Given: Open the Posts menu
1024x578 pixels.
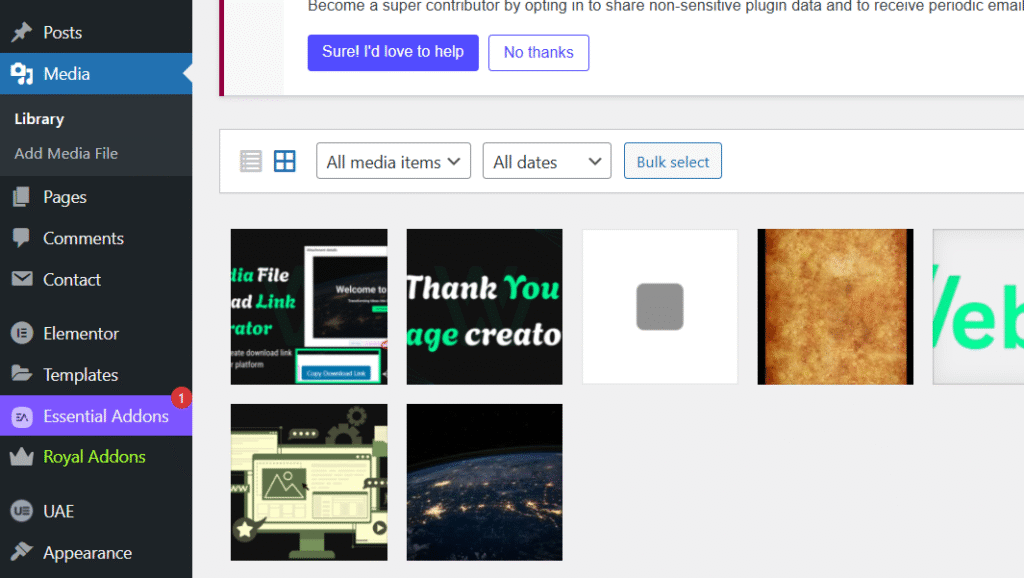Looking at the screenshot, I should pyautogui.click(x=63, y=33).
